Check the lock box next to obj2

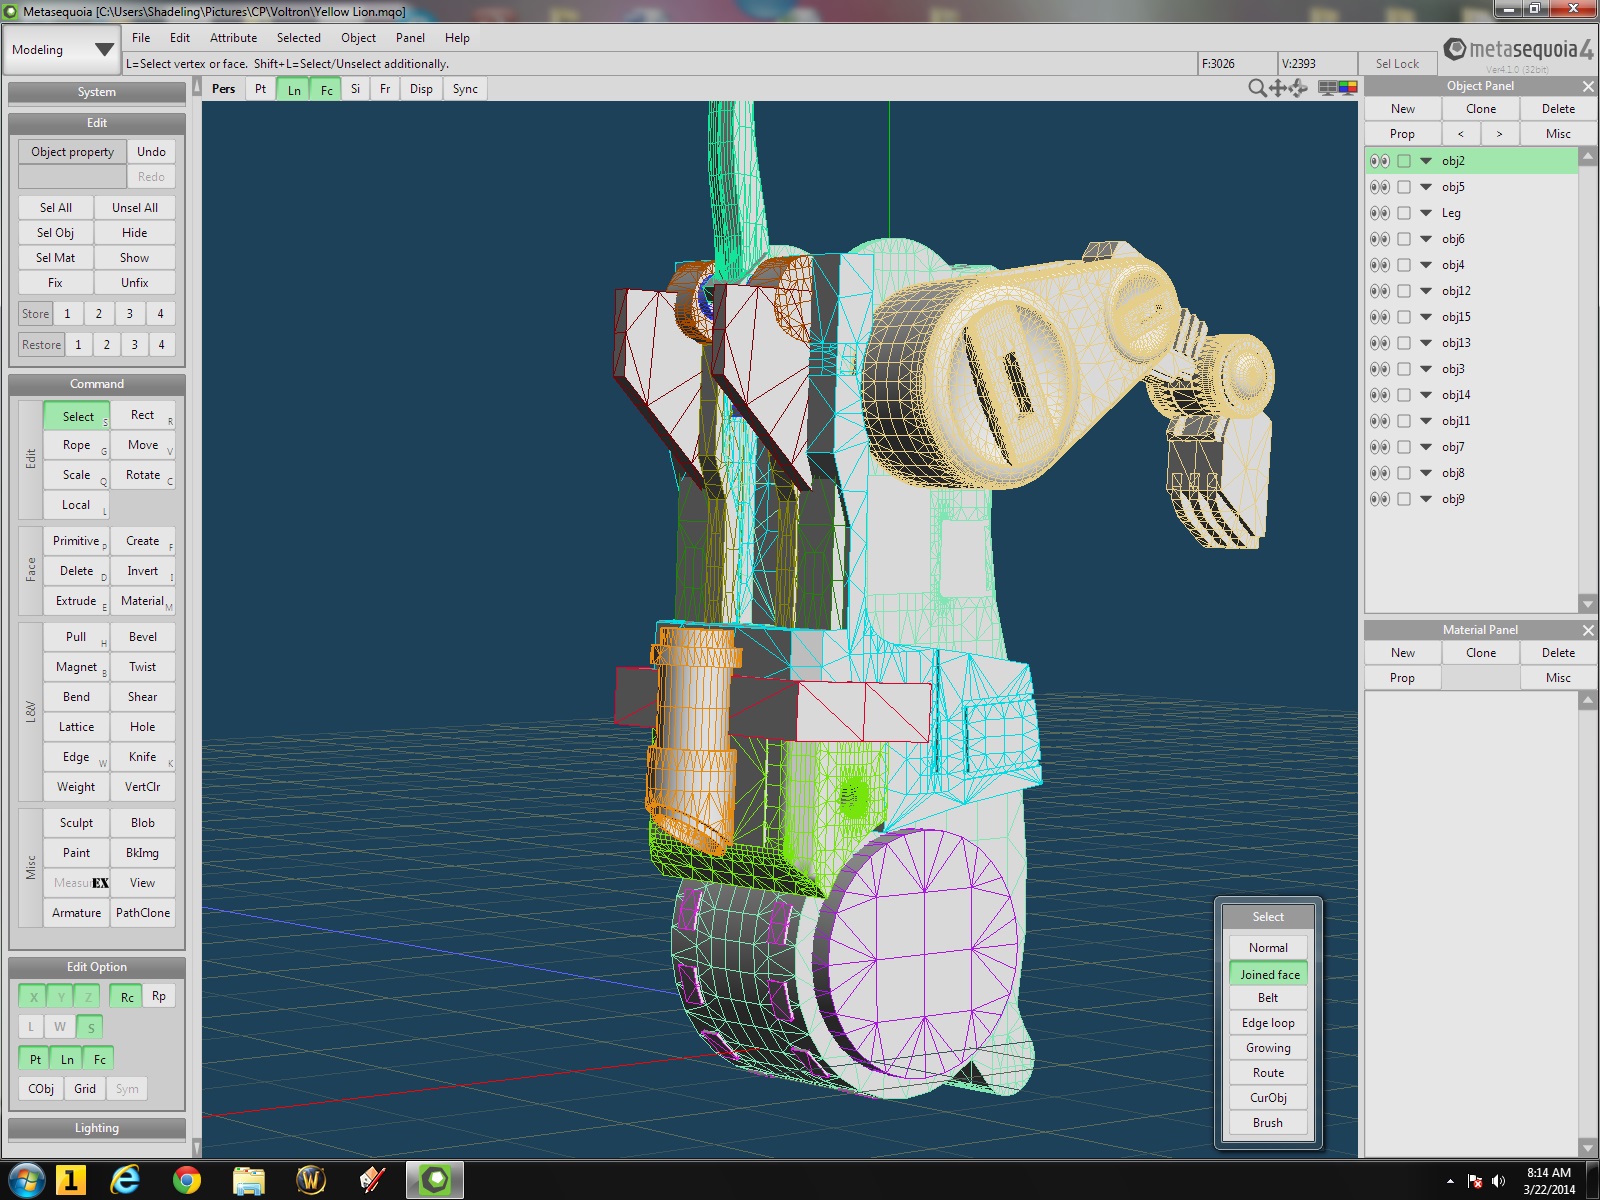pos(1404,161)
